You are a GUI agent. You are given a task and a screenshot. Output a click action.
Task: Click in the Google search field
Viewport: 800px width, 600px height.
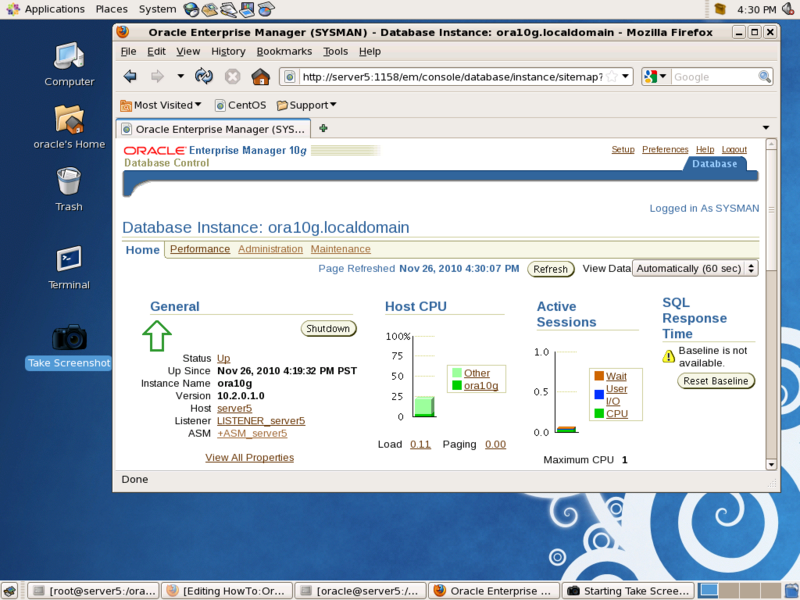[714, 77]
